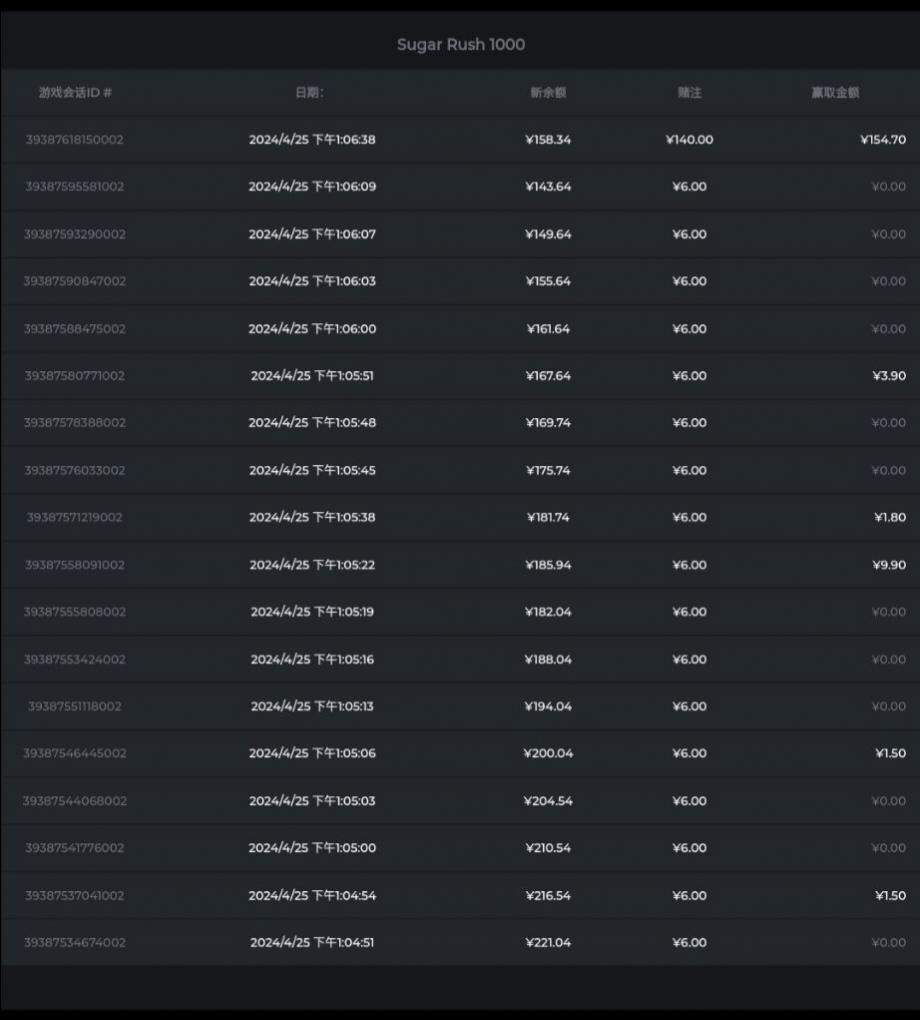Click the new balance ¥149.64
This screenshot has width=920, height=1020.
click(548, 234)
